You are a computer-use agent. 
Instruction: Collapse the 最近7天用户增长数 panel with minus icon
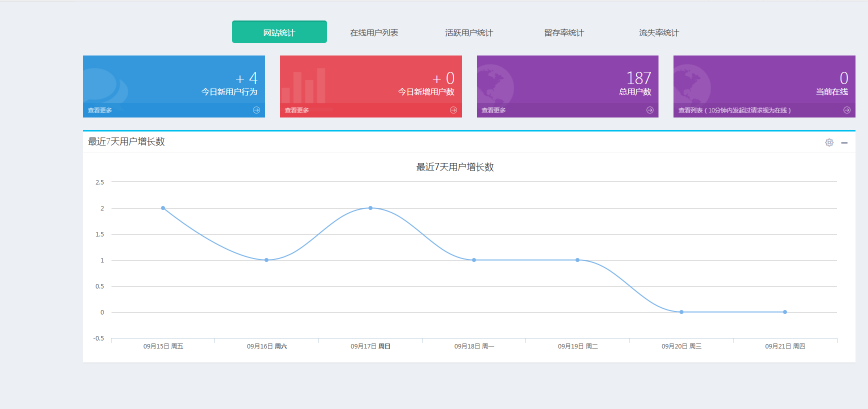[x=844, y=143]
